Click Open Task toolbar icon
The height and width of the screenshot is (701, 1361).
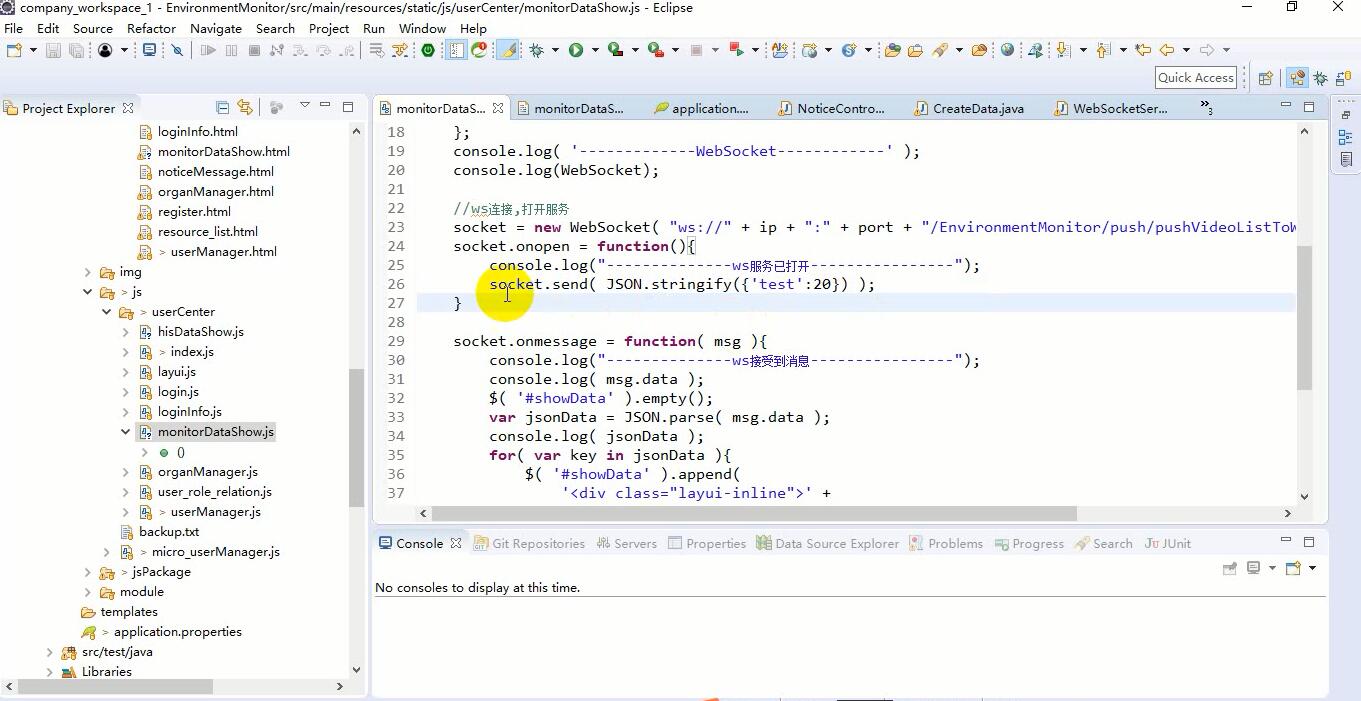coord(915,50)
